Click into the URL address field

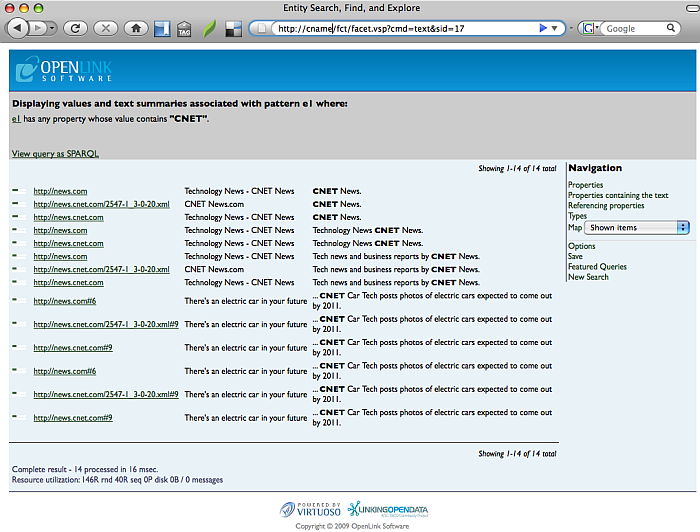pyautogui.click(x=404, y=29)
